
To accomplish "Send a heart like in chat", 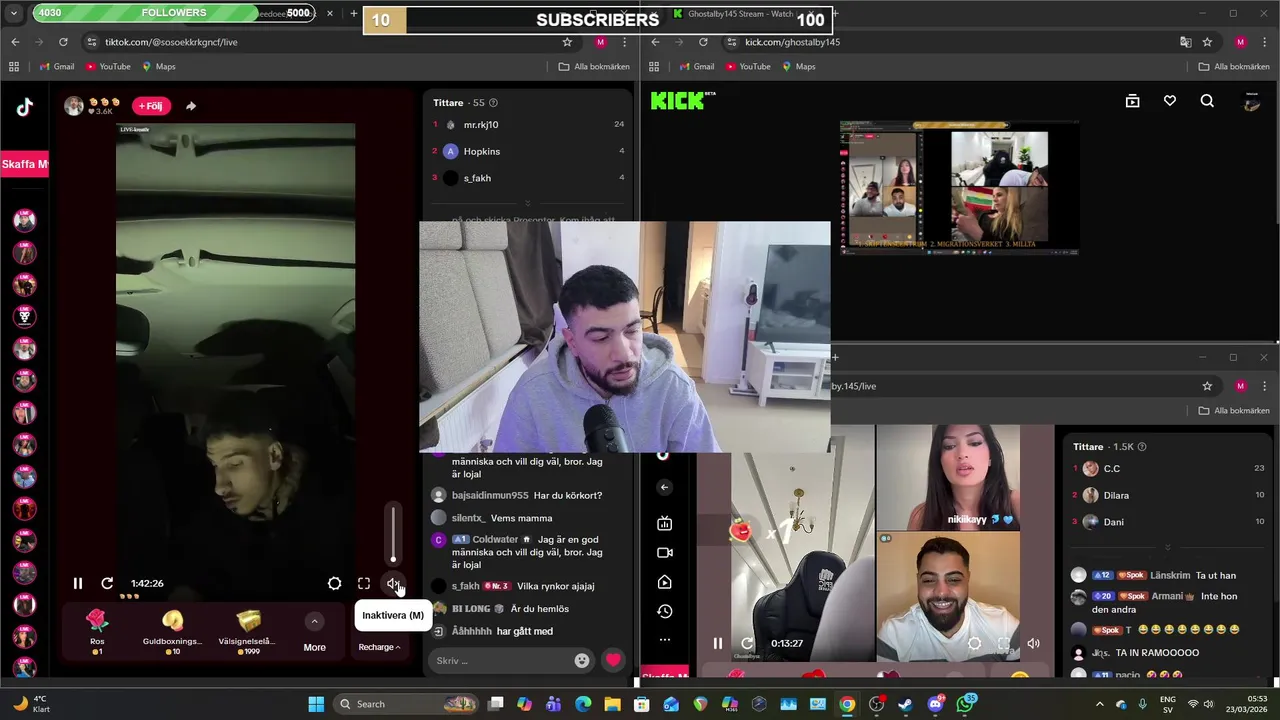I will click(x=613, y=660).
